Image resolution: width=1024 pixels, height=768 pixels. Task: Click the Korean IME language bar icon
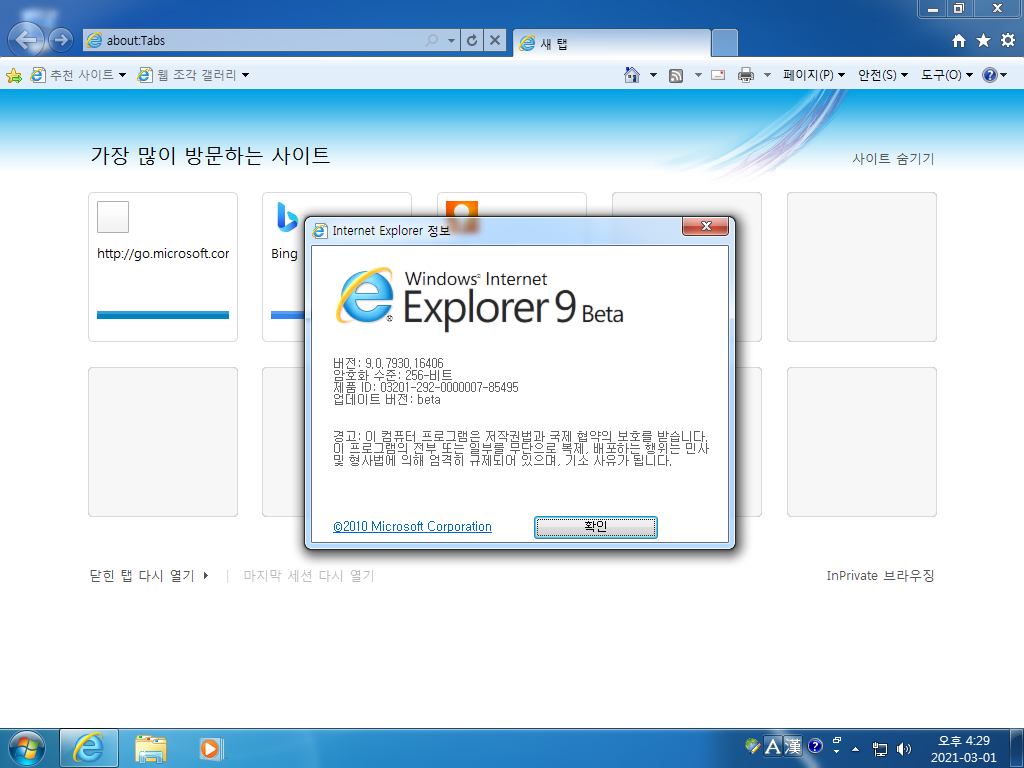[x=752, y=746]
